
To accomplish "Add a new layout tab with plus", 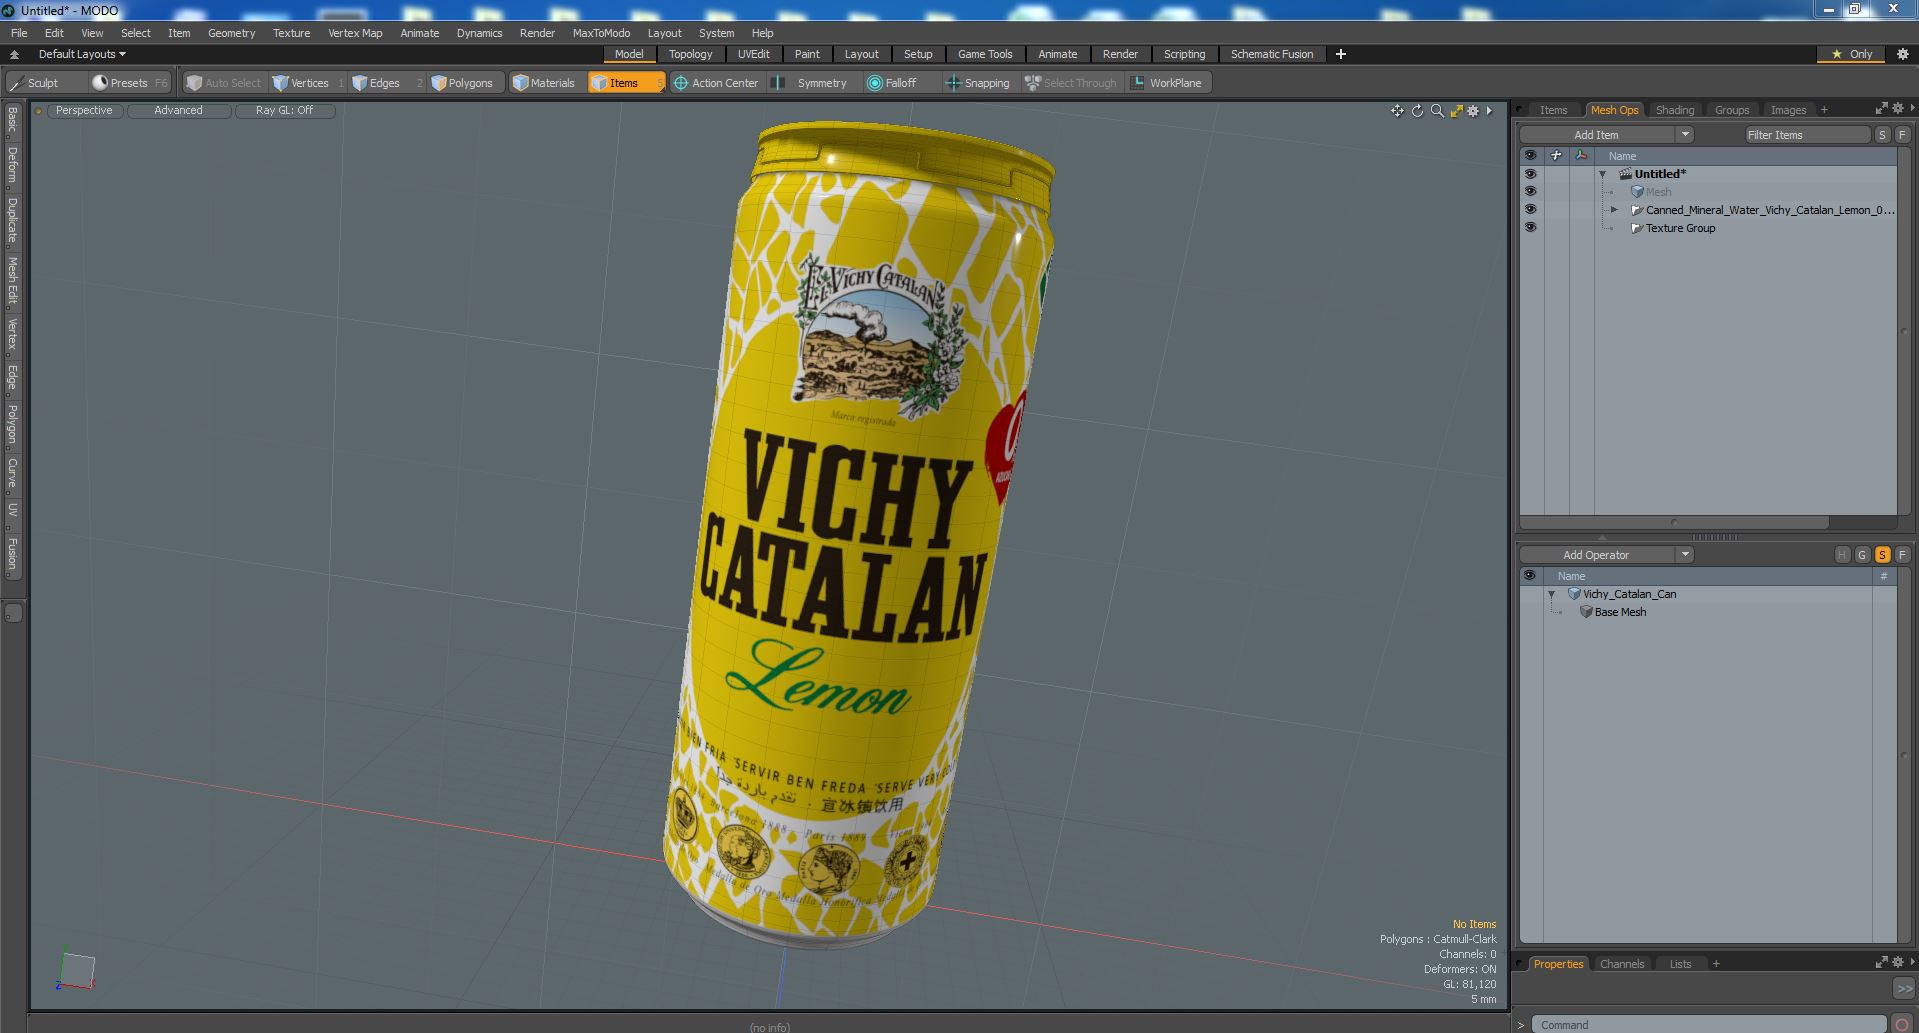I will click(1341, 54).
